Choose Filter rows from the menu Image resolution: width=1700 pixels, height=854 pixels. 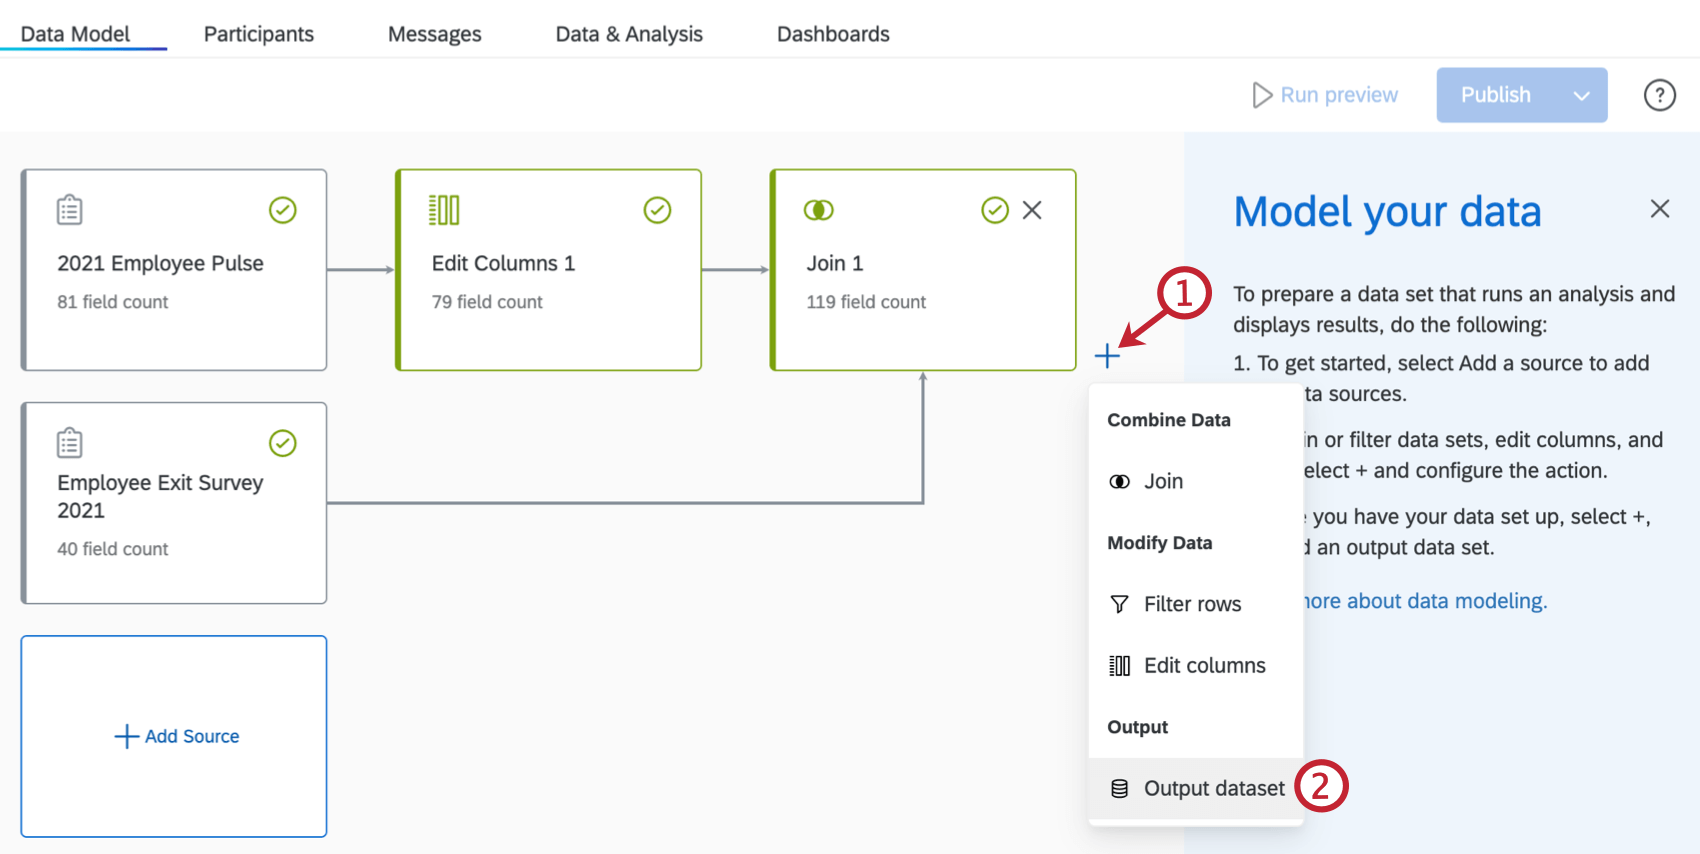click(1195, 604)
